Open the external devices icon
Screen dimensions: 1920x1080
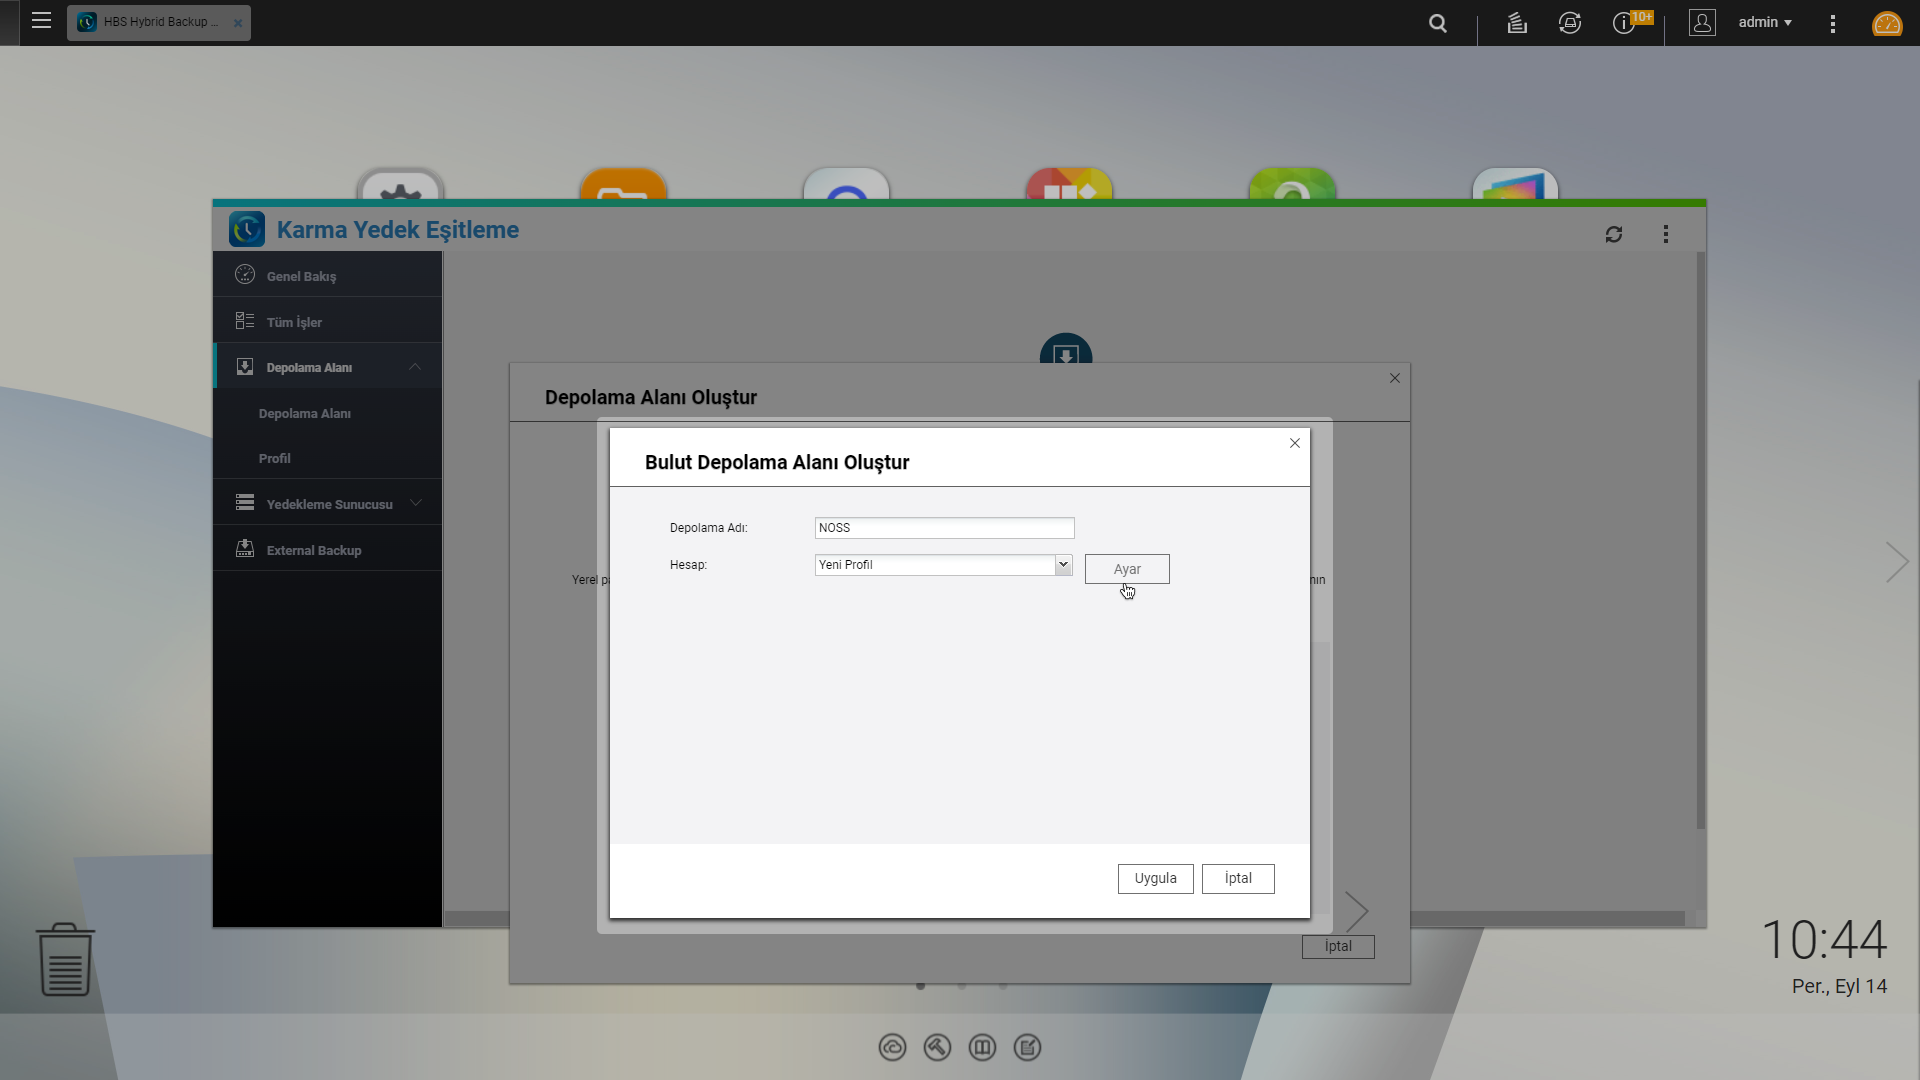(x=1569, y=23)
